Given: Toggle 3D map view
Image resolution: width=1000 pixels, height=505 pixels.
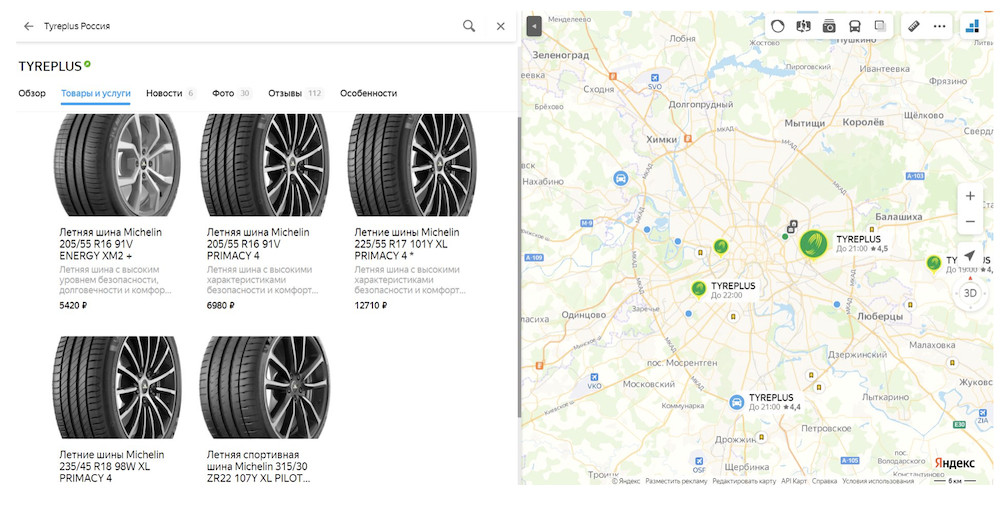Looking at the screenshot, I should tap(970, 293).
